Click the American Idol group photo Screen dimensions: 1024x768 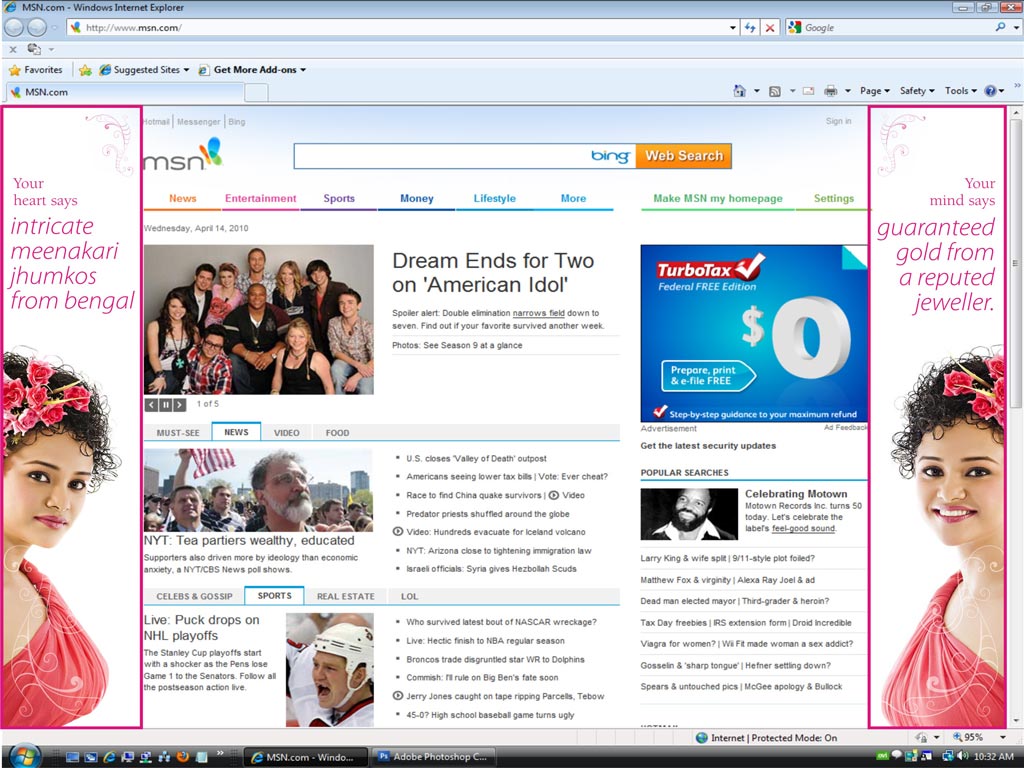(x=259, y=319)
